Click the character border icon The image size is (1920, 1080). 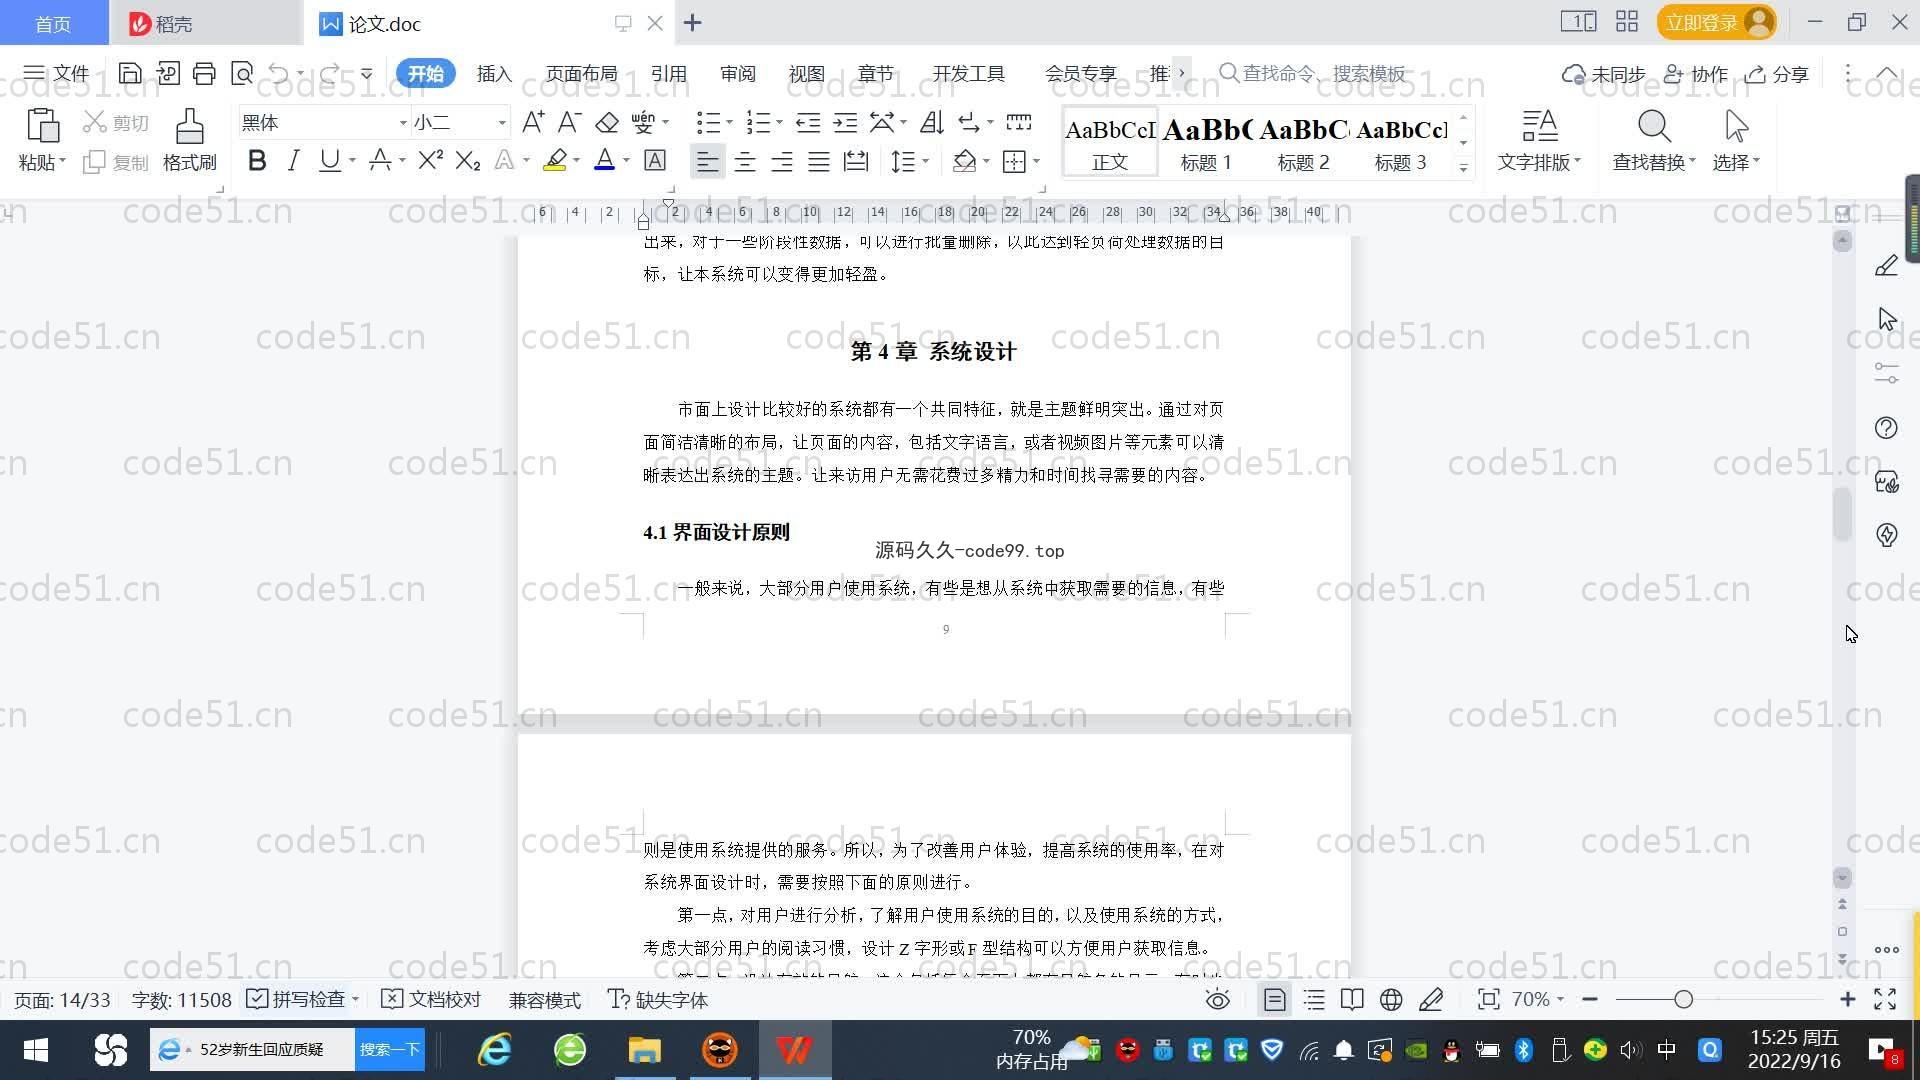click(x=655, y=161)
